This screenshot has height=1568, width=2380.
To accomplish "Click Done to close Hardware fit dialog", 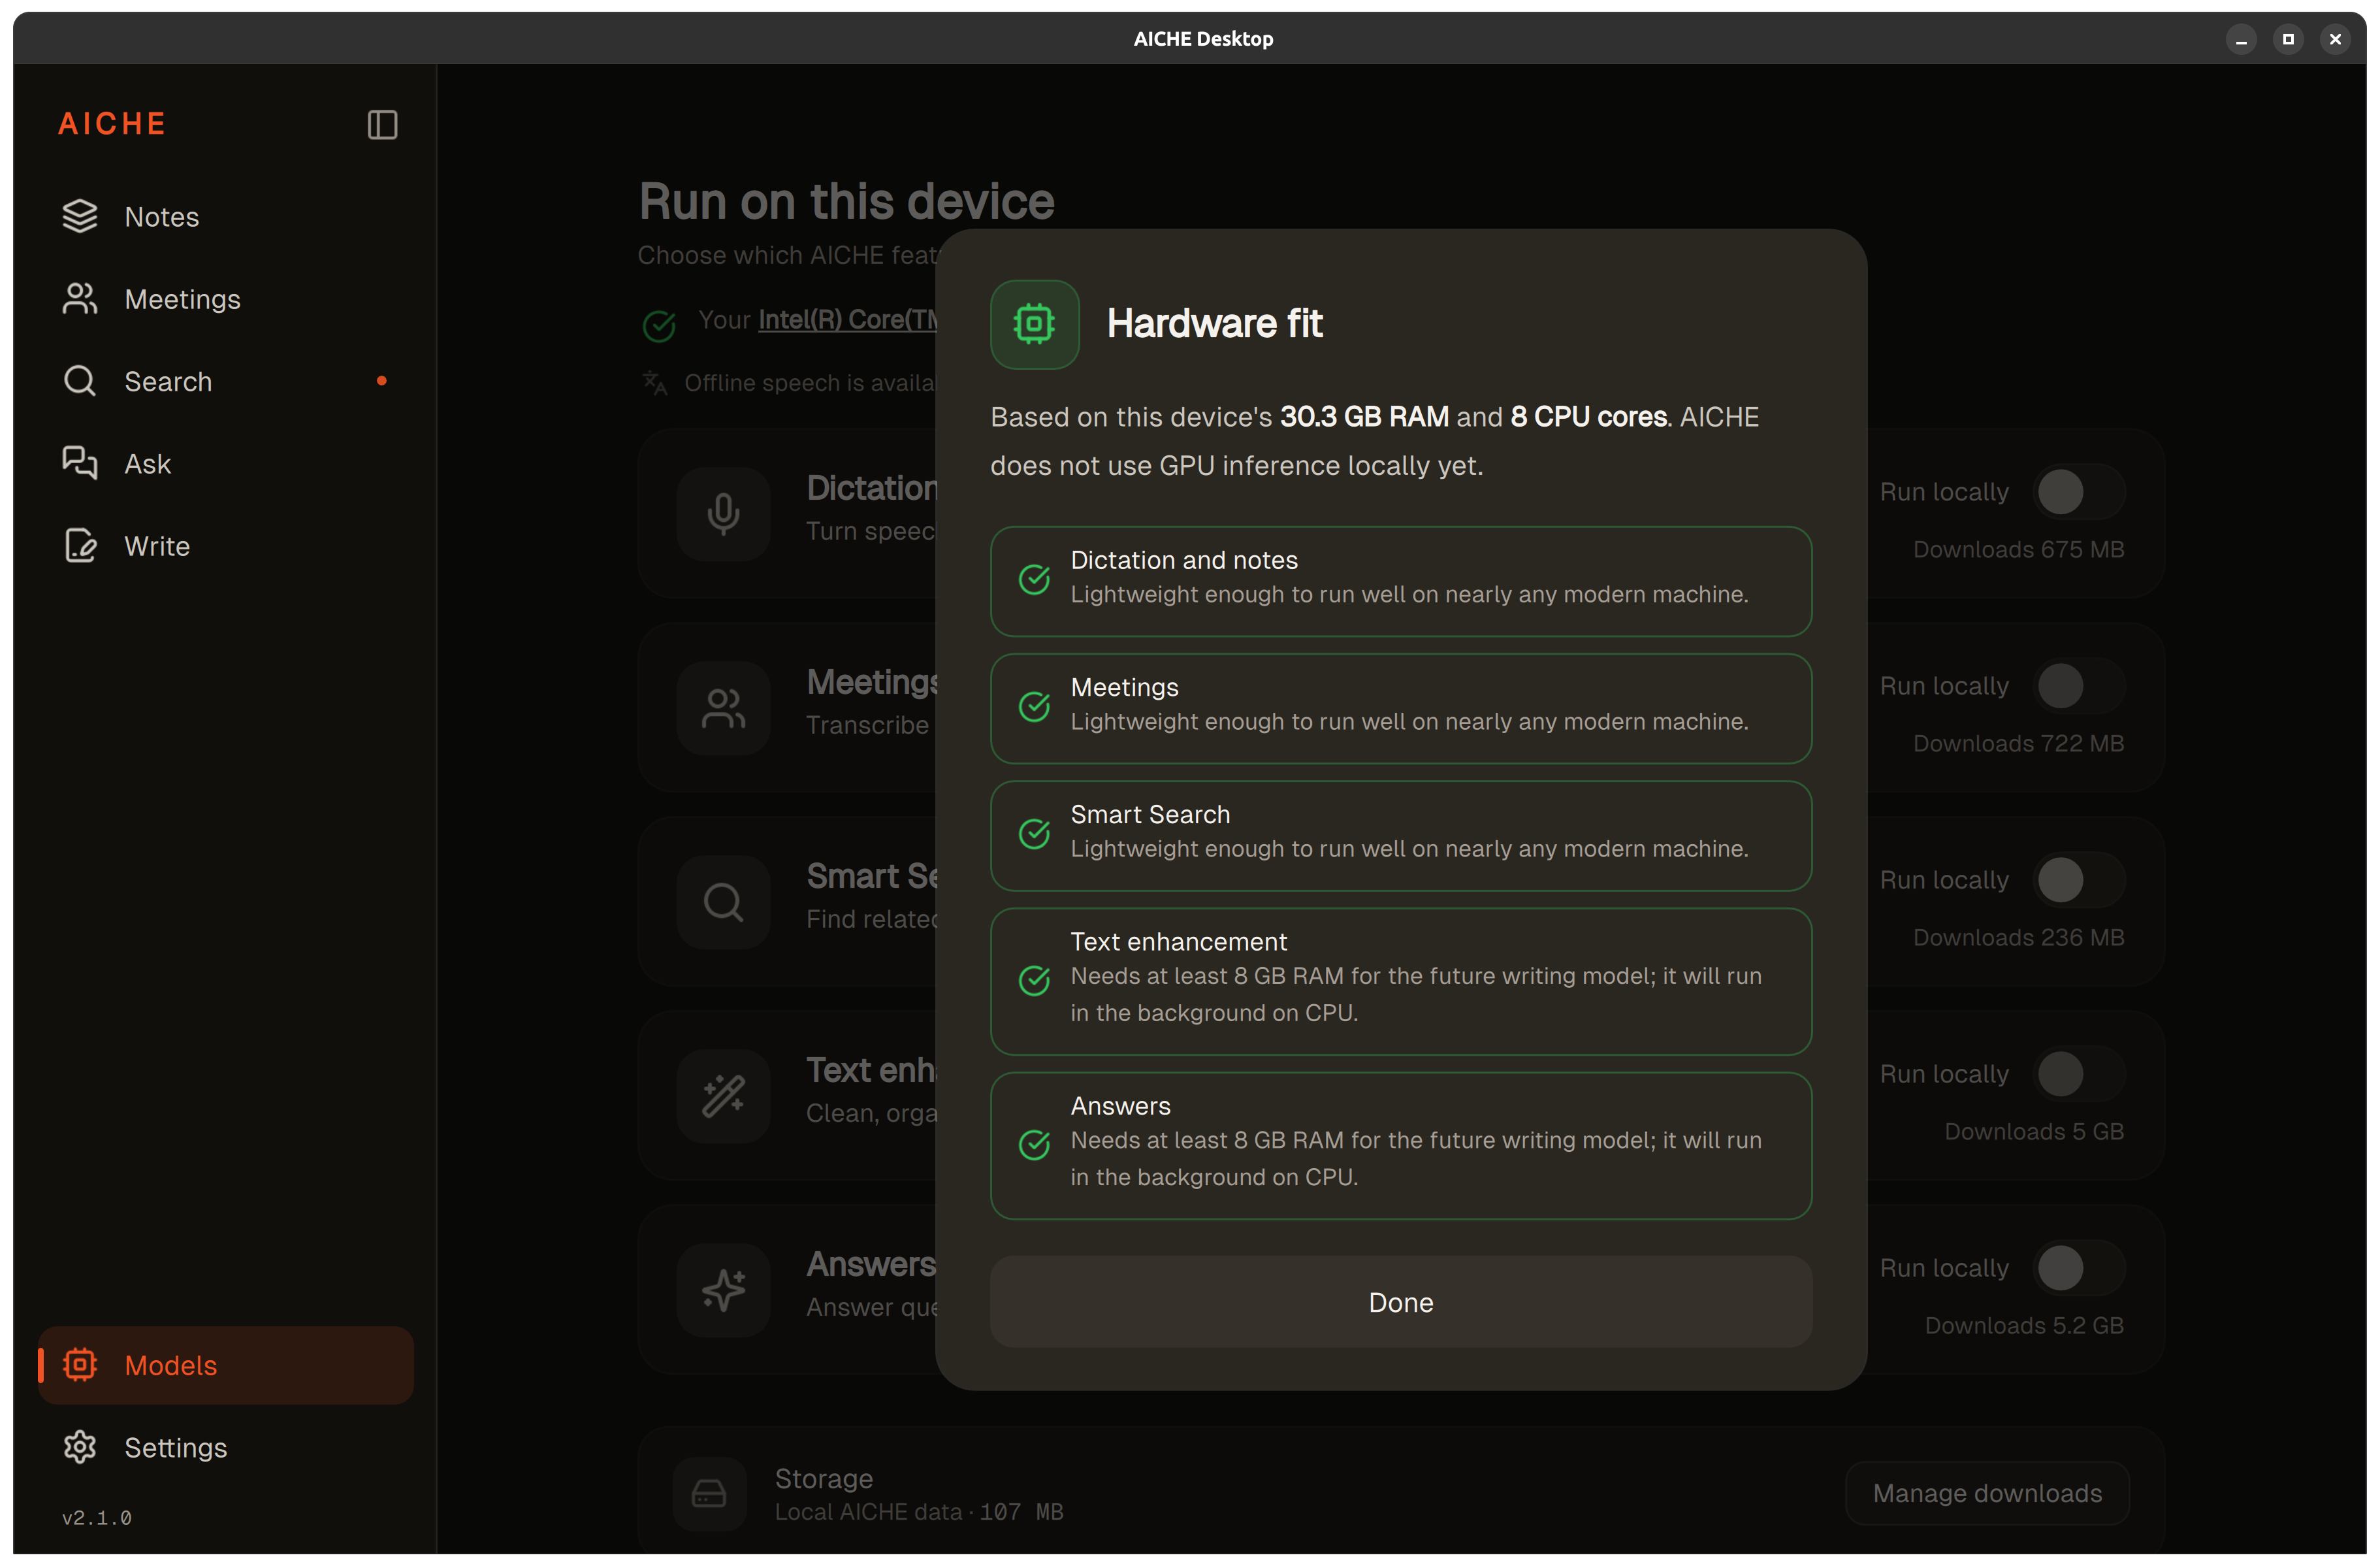I will tap(1400, 1302).
